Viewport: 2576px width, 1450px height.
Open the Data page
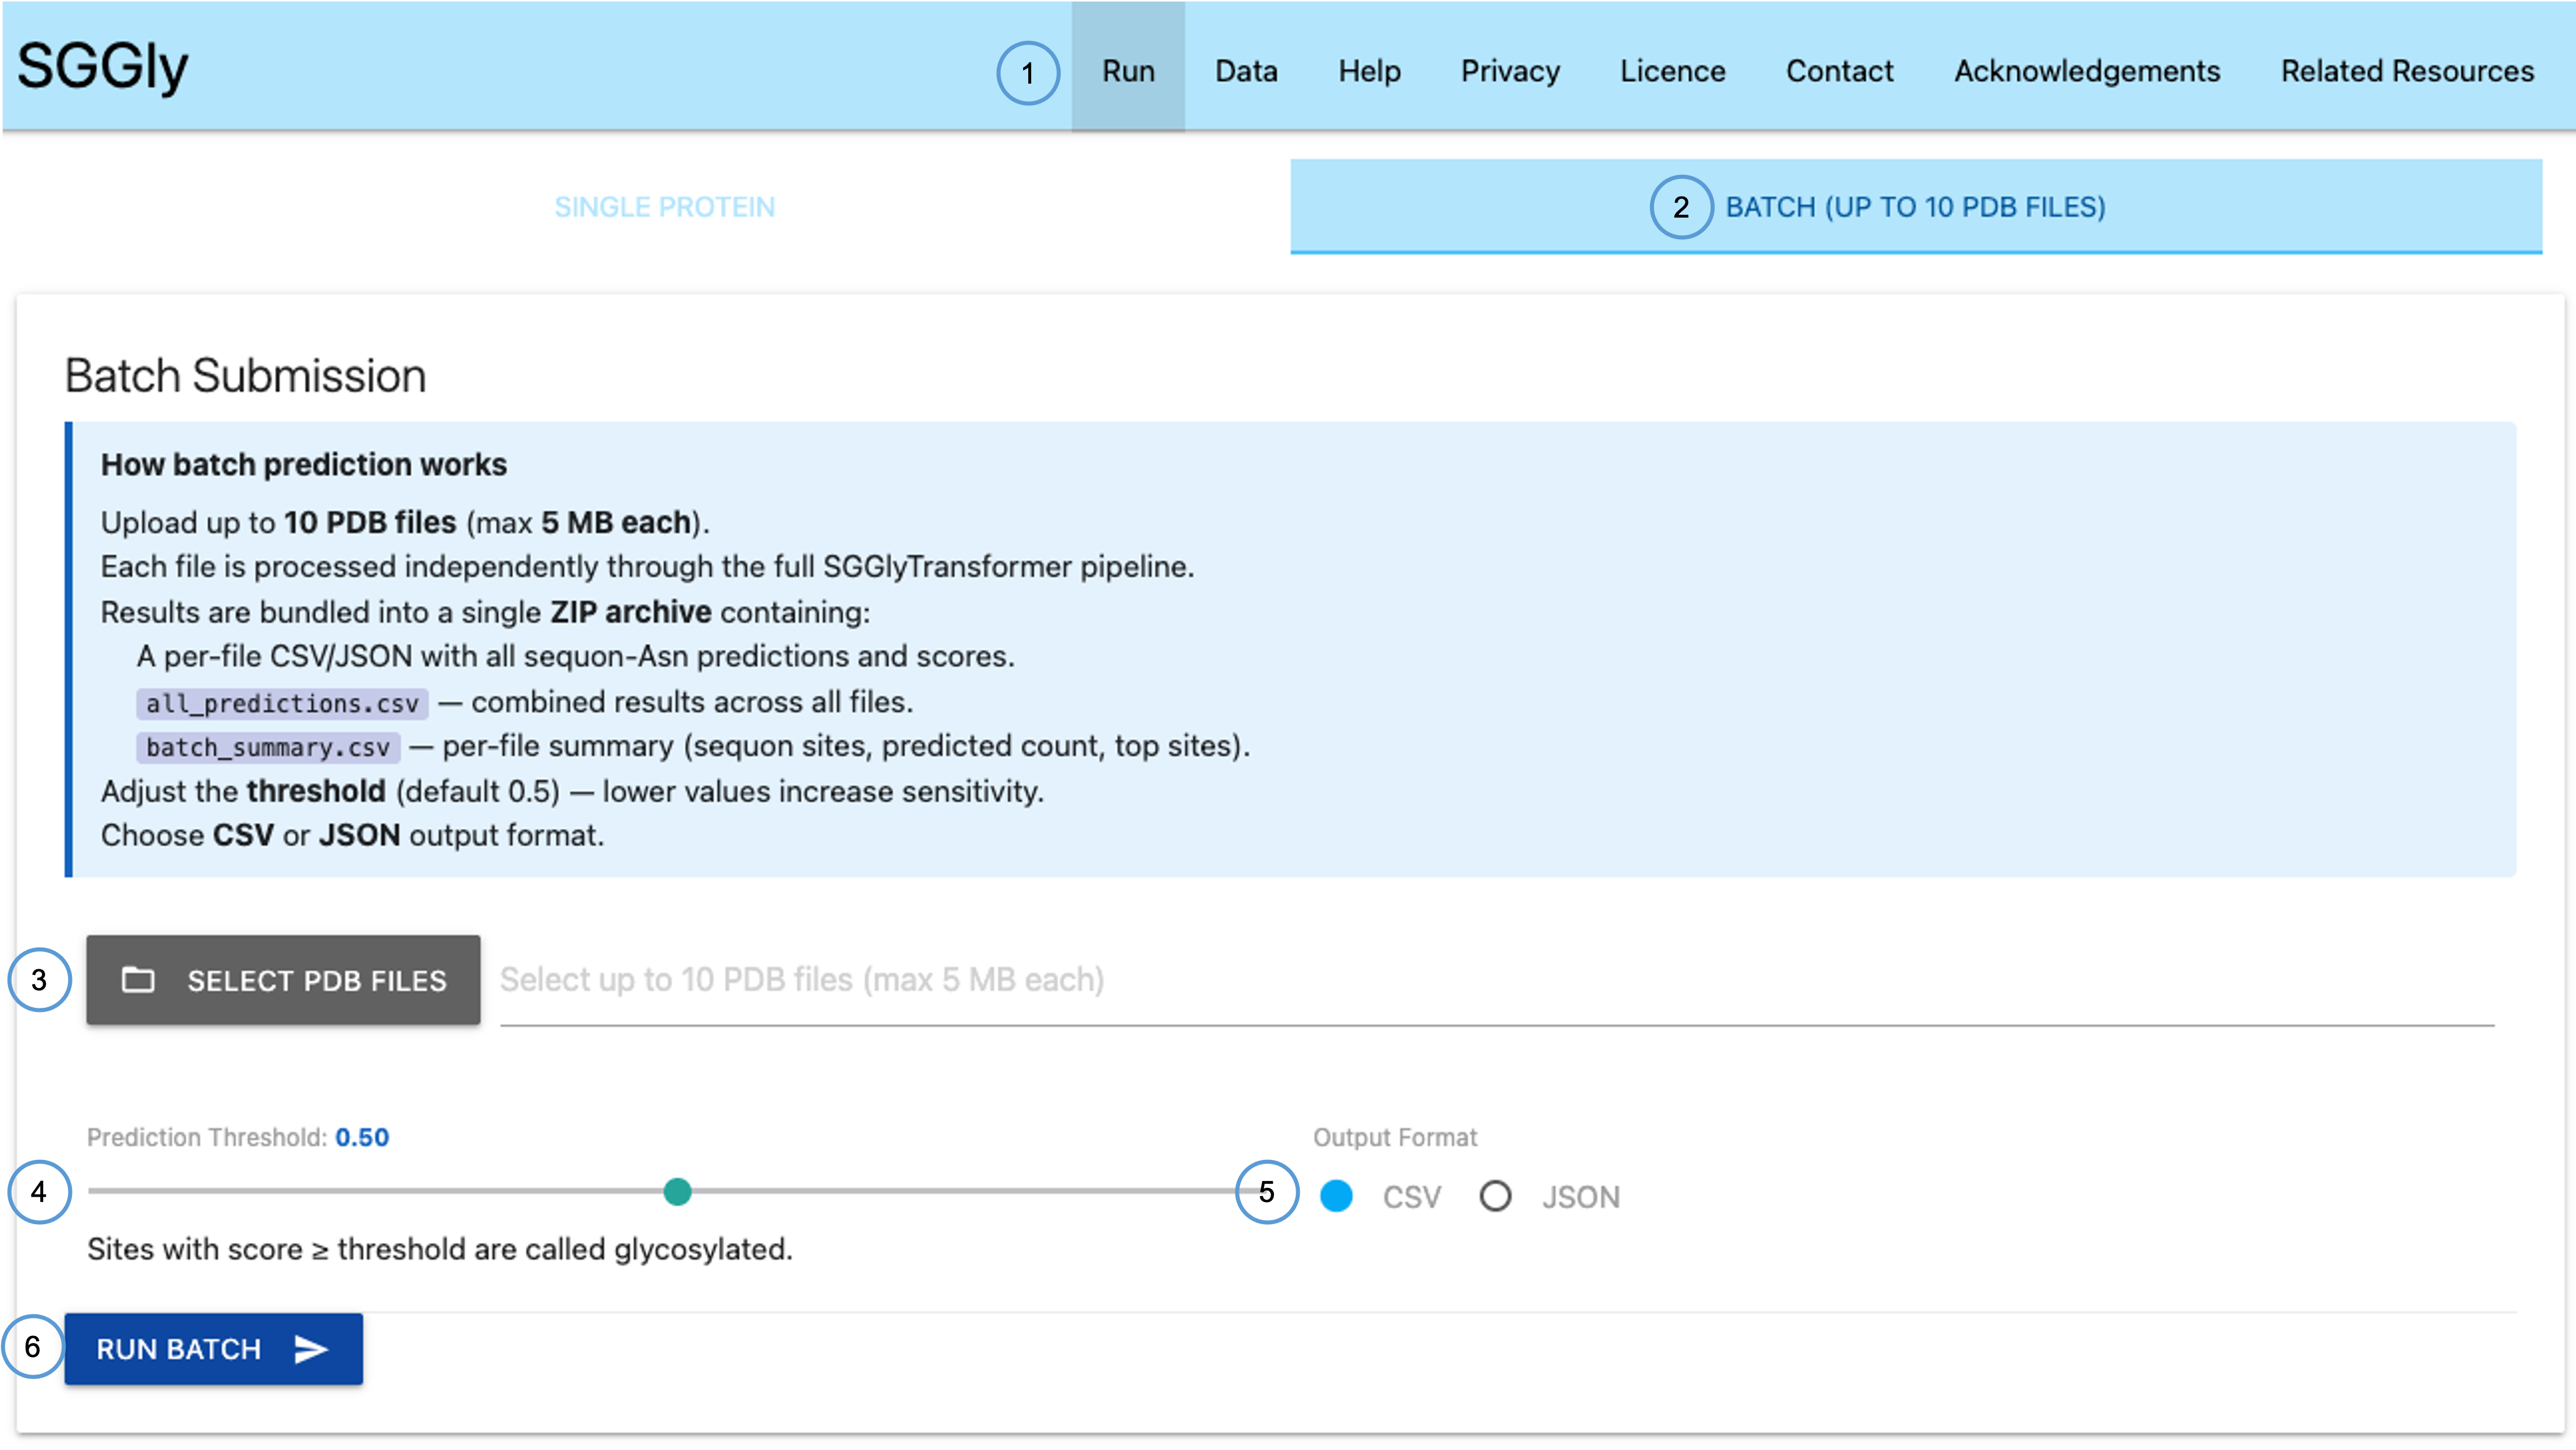tap(1246, 71)
